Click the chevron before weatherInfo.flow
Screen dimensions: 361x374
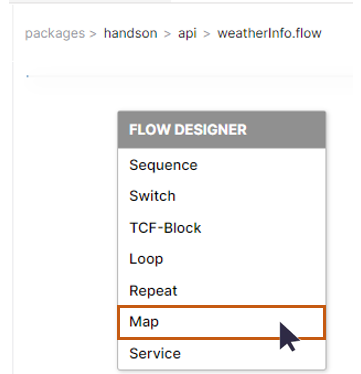(x=207, y=34)
